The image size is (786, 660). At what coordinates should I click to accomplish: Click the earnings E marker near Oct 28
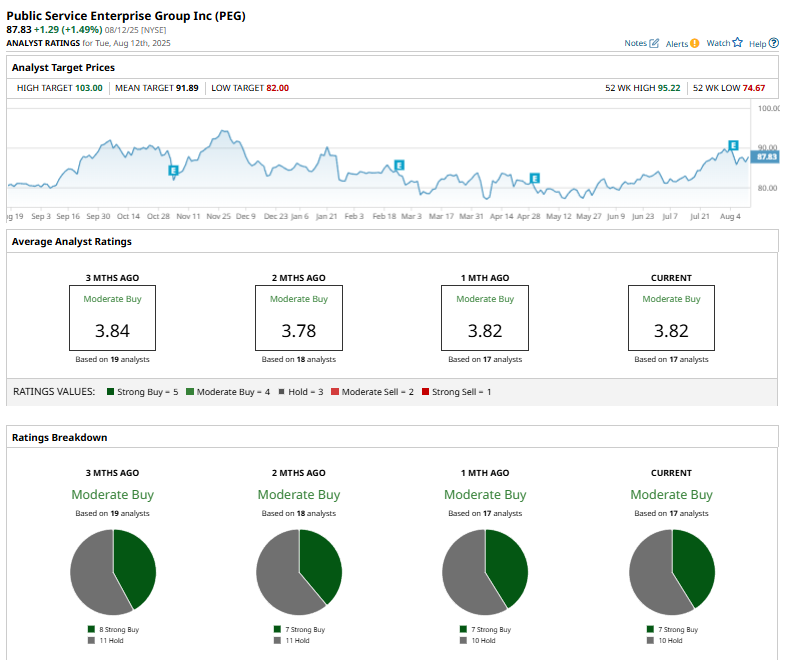[173, 170]
